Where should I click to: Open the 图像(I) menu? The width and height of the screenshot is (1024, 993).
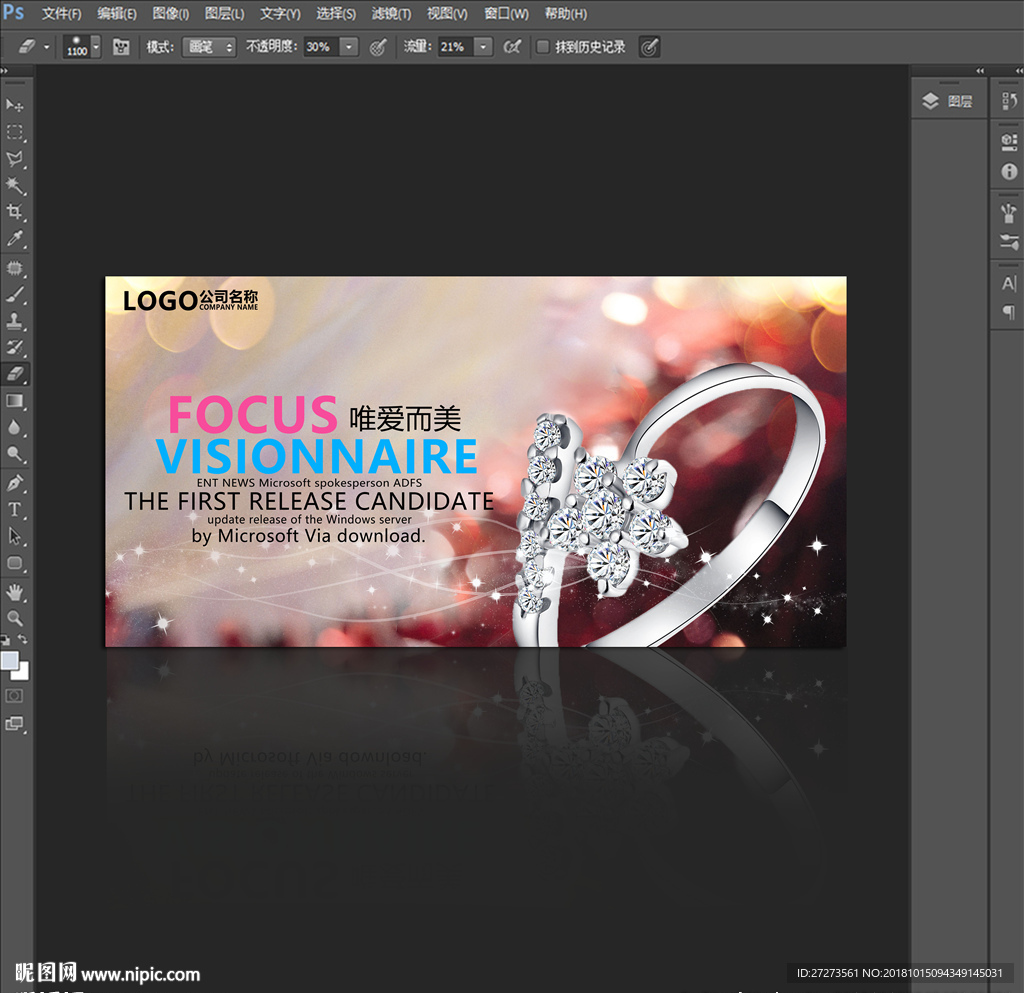[171, 14]
